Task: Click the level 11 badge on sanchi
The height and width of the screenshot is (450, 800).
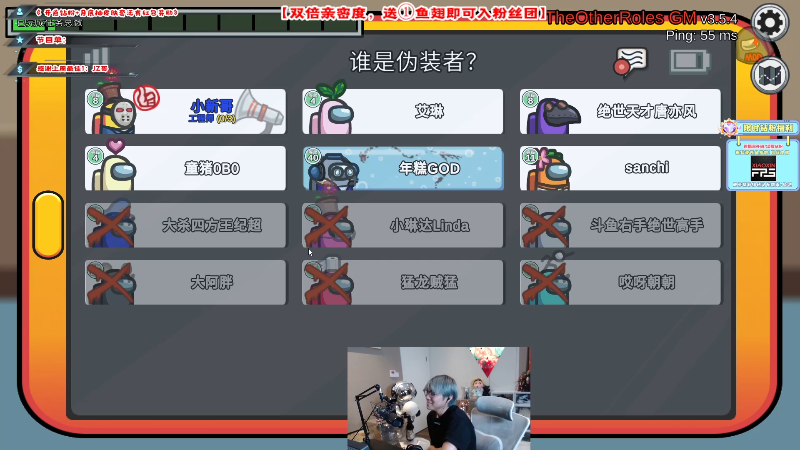Action: click(x=530, y=156)
